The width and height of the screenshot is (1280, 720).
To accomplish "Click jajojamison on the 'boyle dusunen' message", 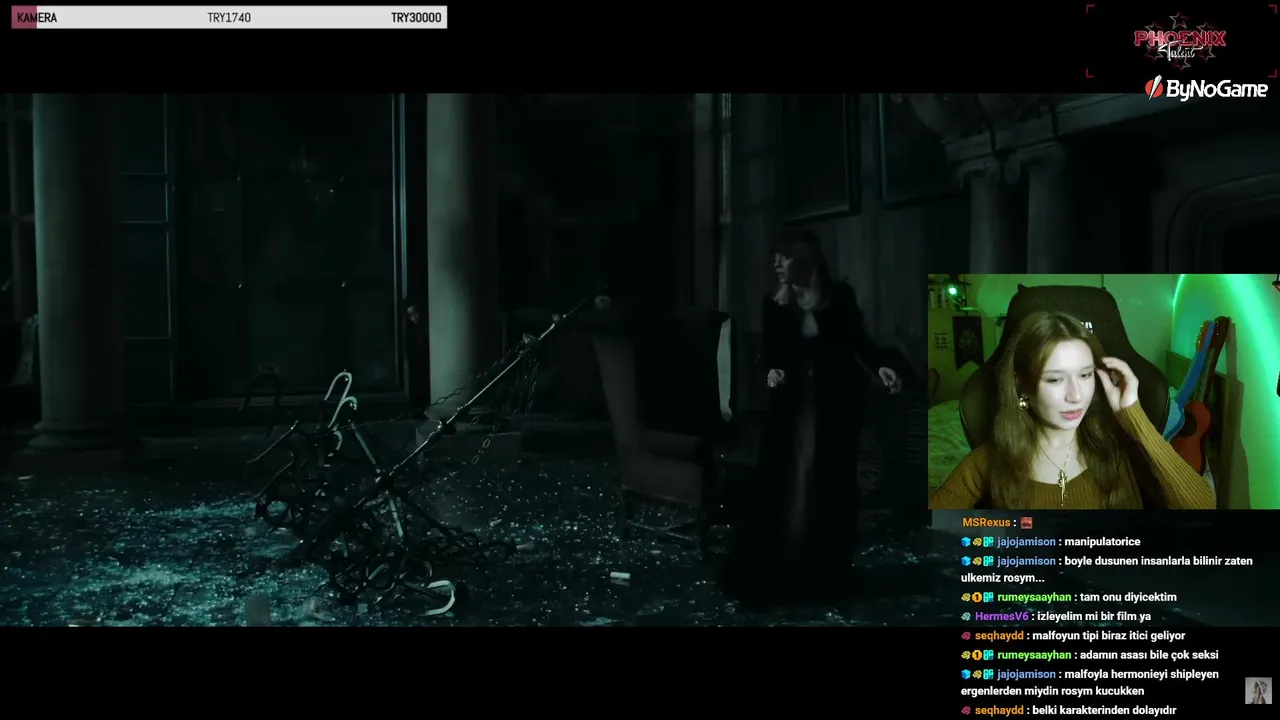I will pyautogui.click(x=1026, y=561).
